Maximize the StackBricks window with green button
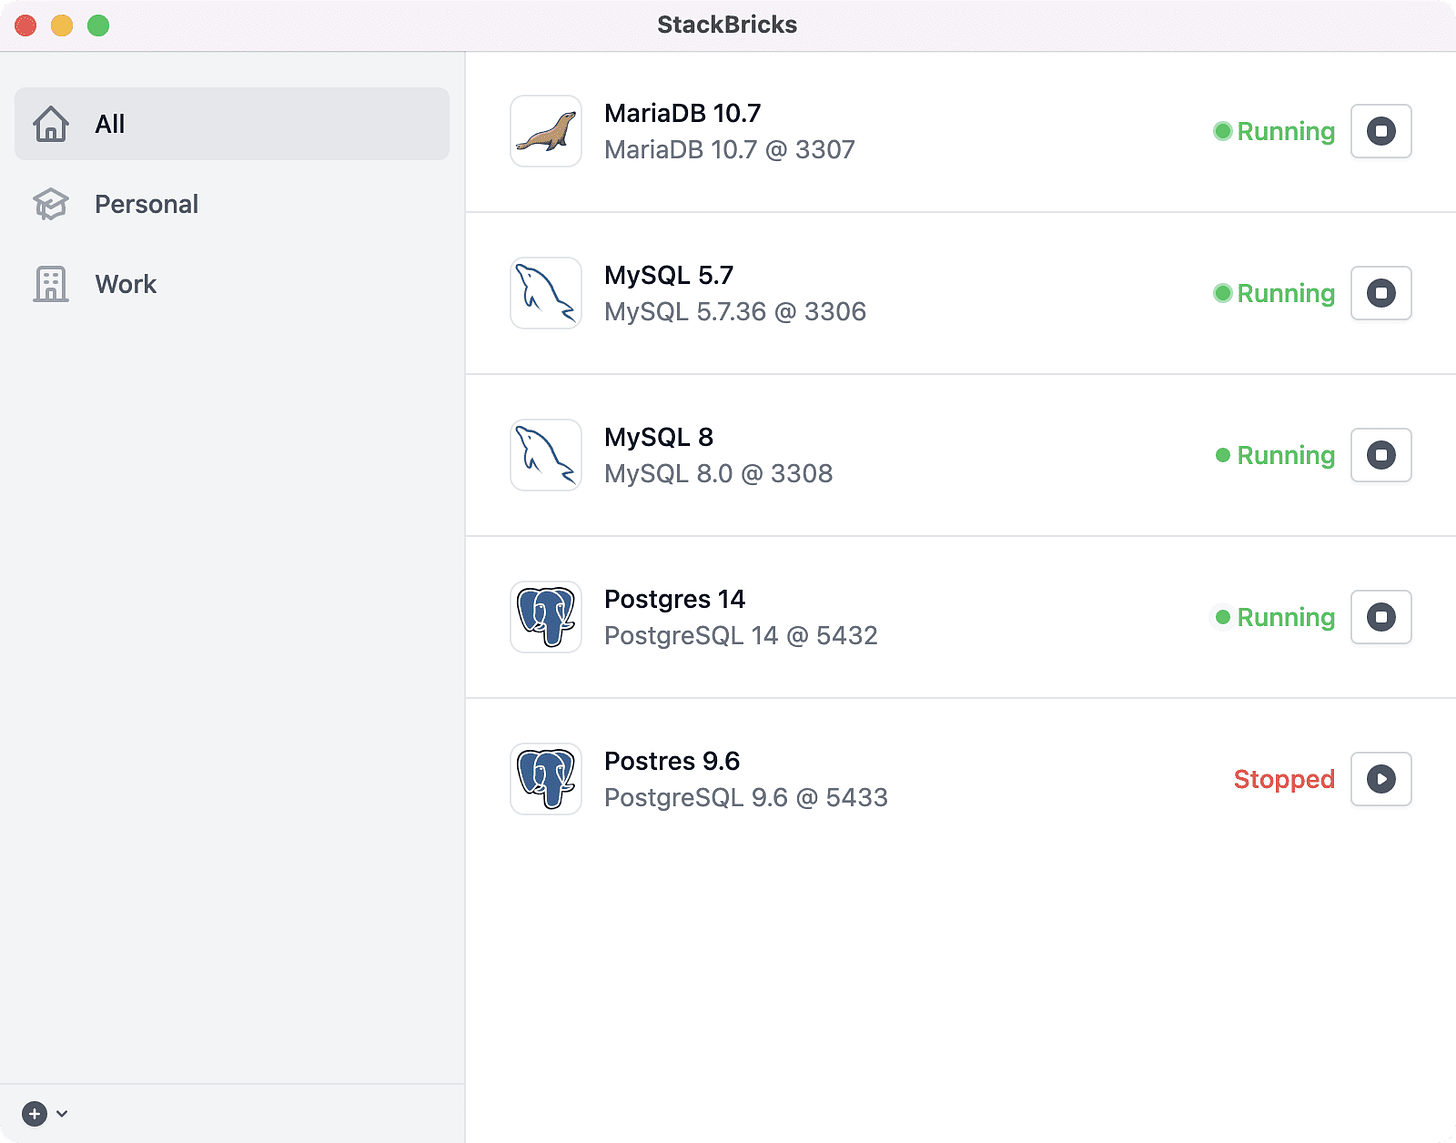The width and height of the screenshot is (1456, 1143). [98, 25]
